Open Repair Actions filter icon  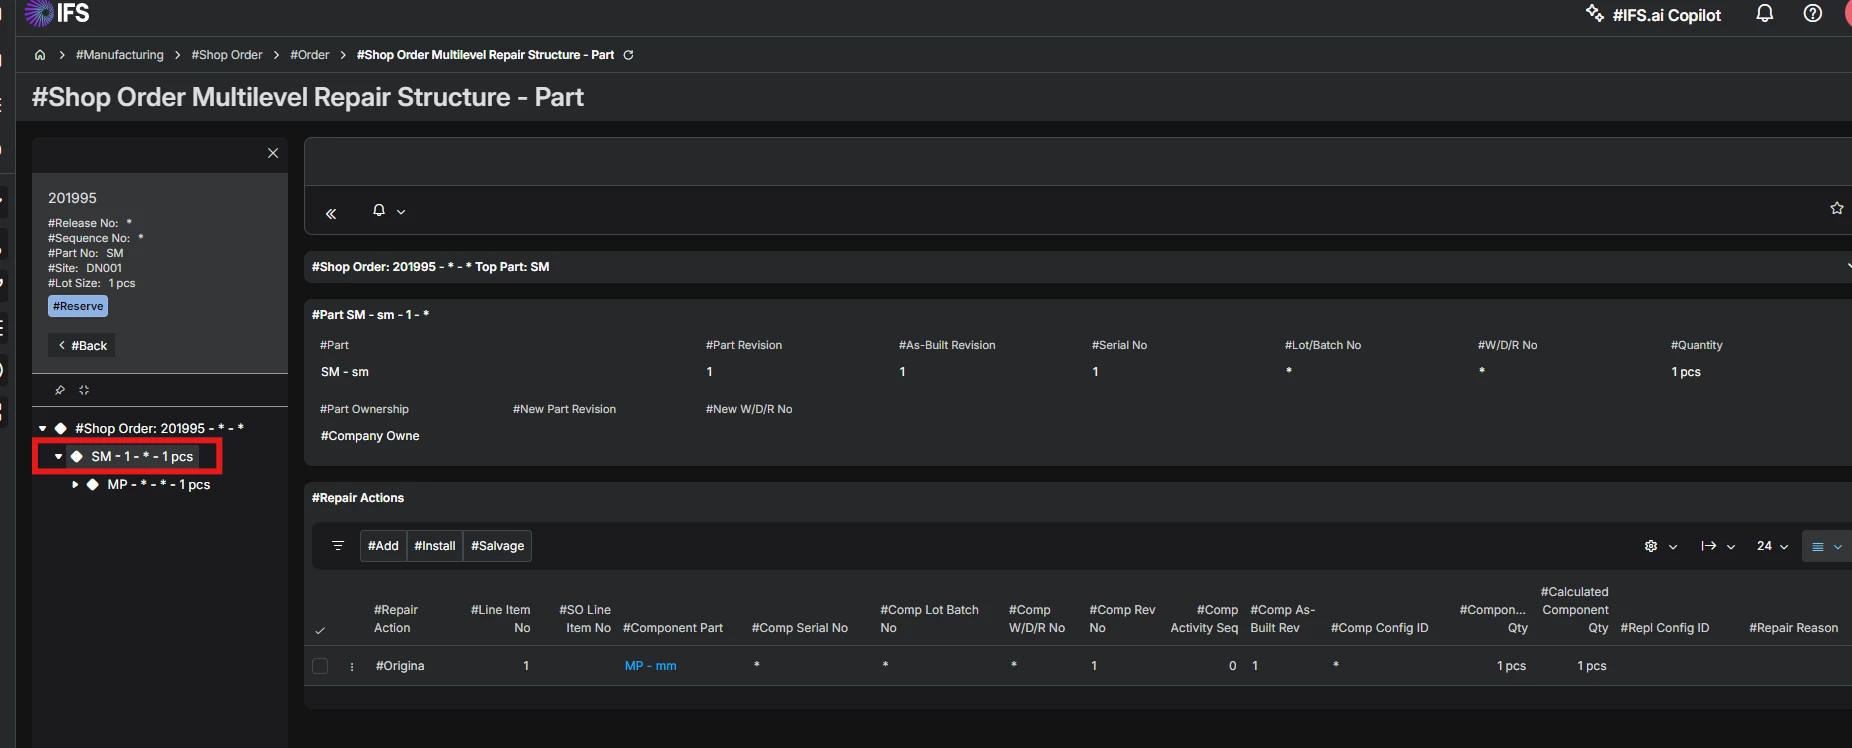(x=338, y=546)
